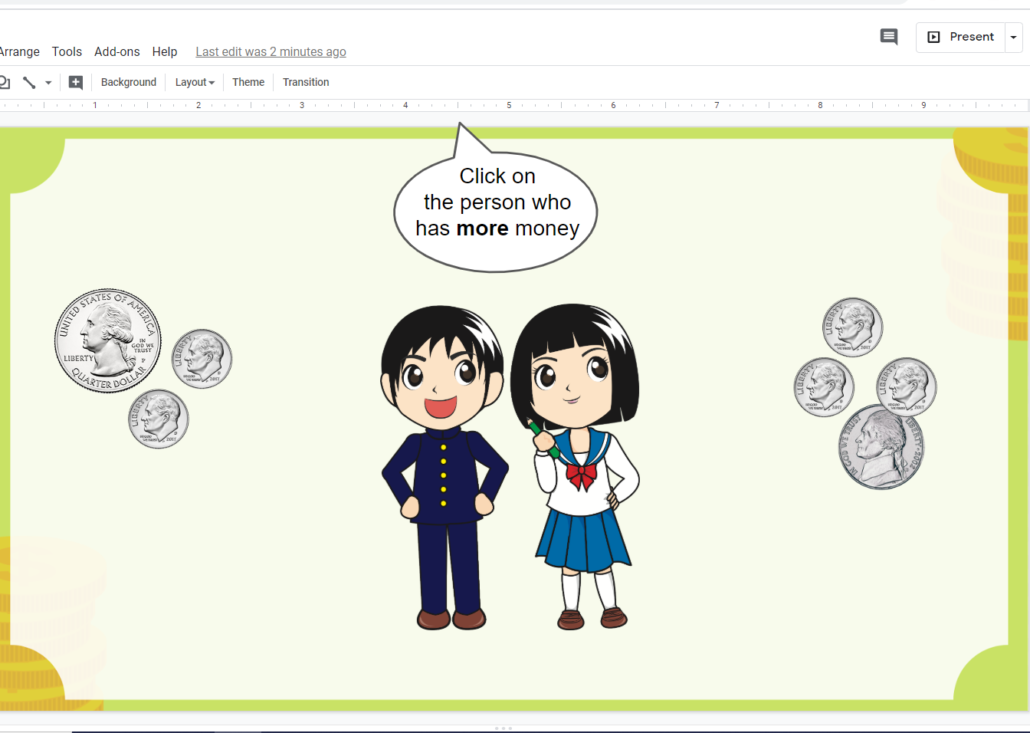
Task: Open the Help menu
Action: pyautogui.click(x=164, y=51)
